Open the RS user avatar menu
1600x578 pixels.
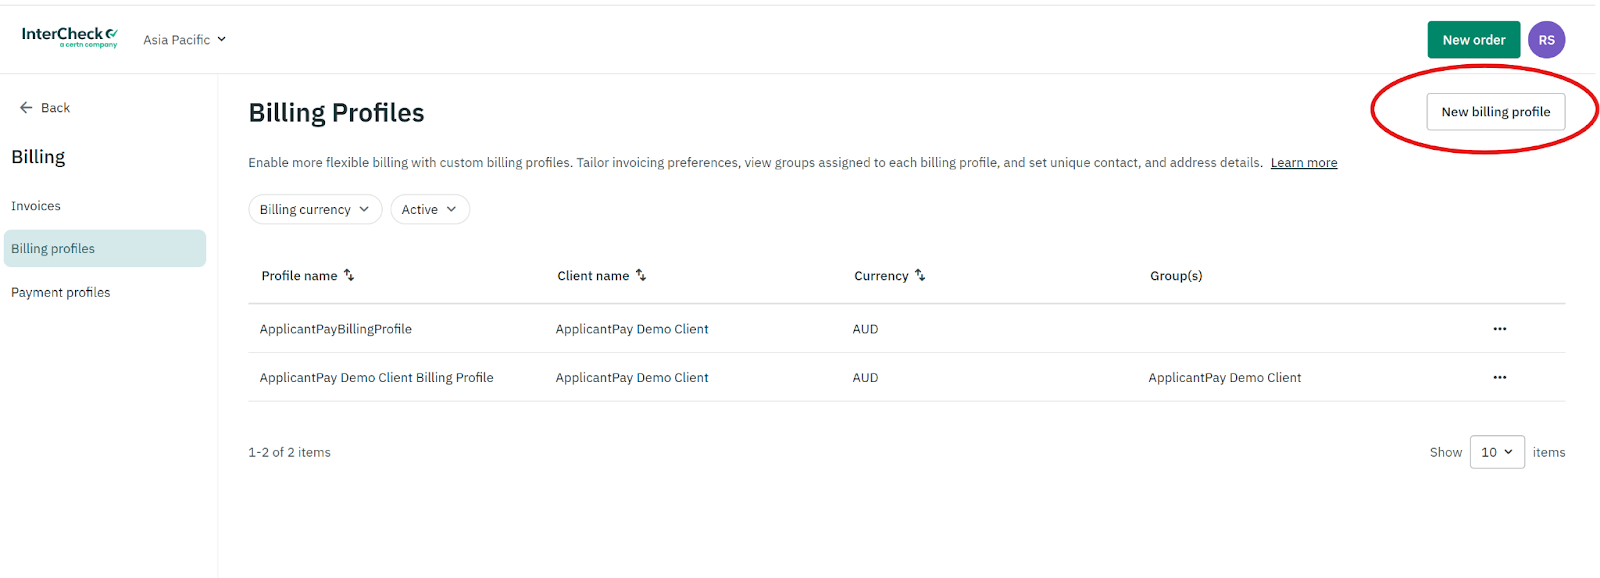[x=1546, y=40]
